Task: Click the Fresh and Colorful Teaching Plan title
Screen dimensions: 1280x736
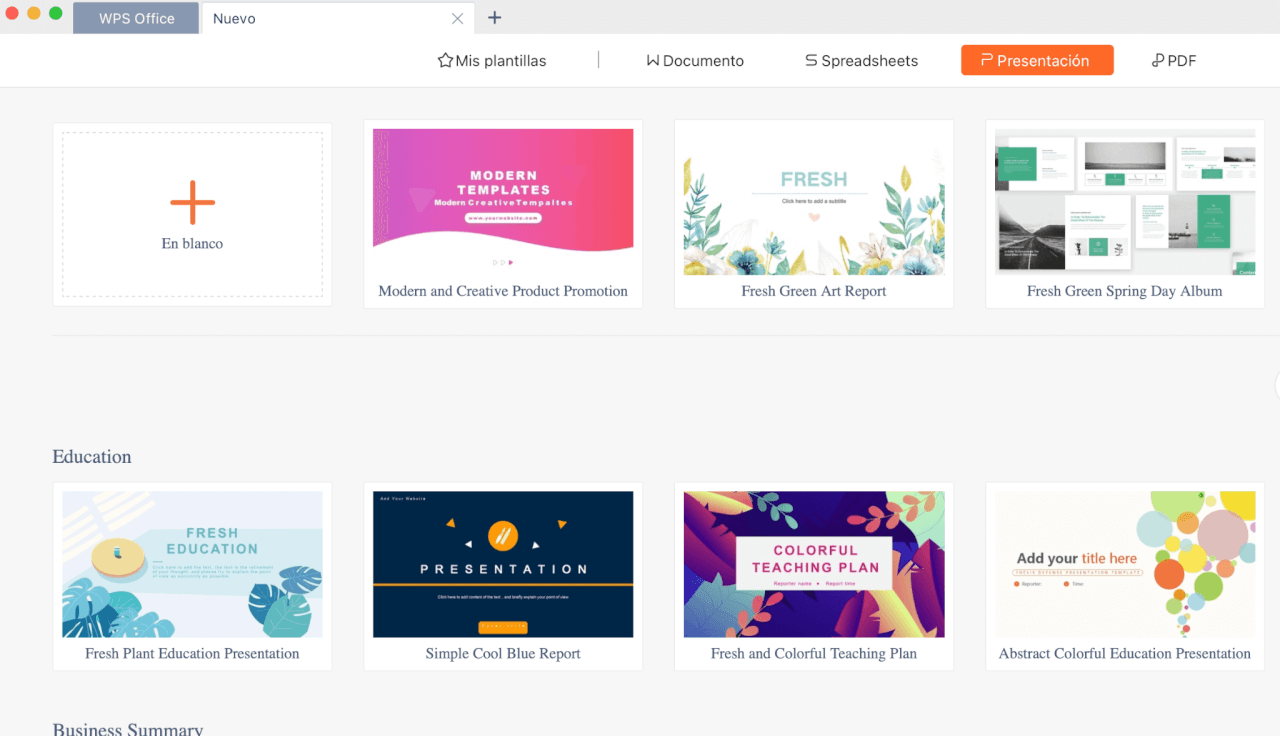Action: pyautogui.click(x=814, y=653)
